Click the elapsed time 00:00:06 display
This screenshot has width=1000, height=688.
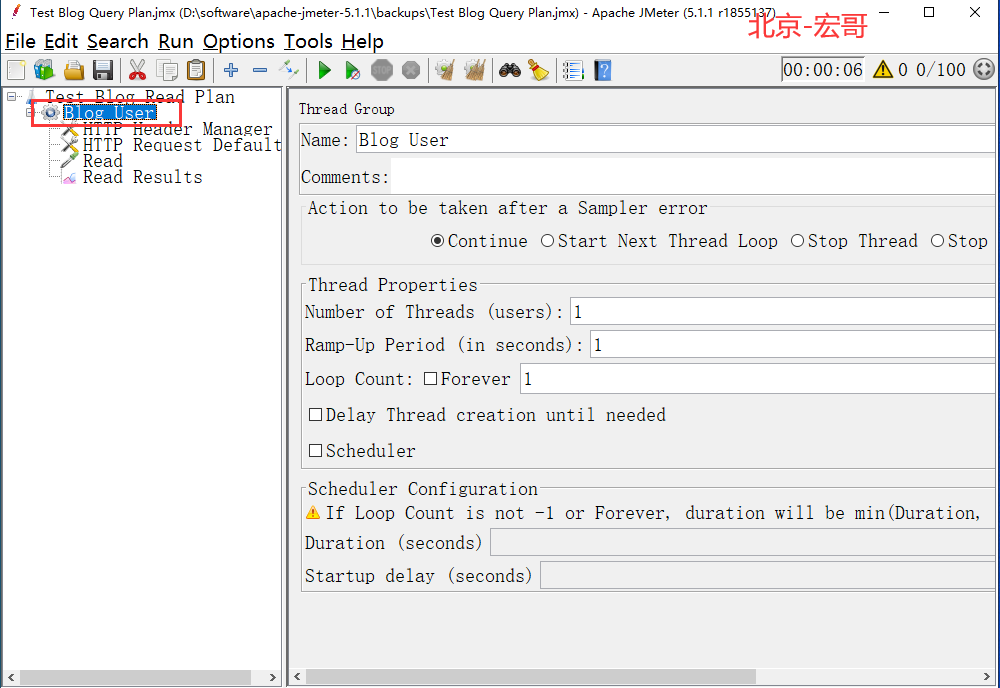[823, 70]
